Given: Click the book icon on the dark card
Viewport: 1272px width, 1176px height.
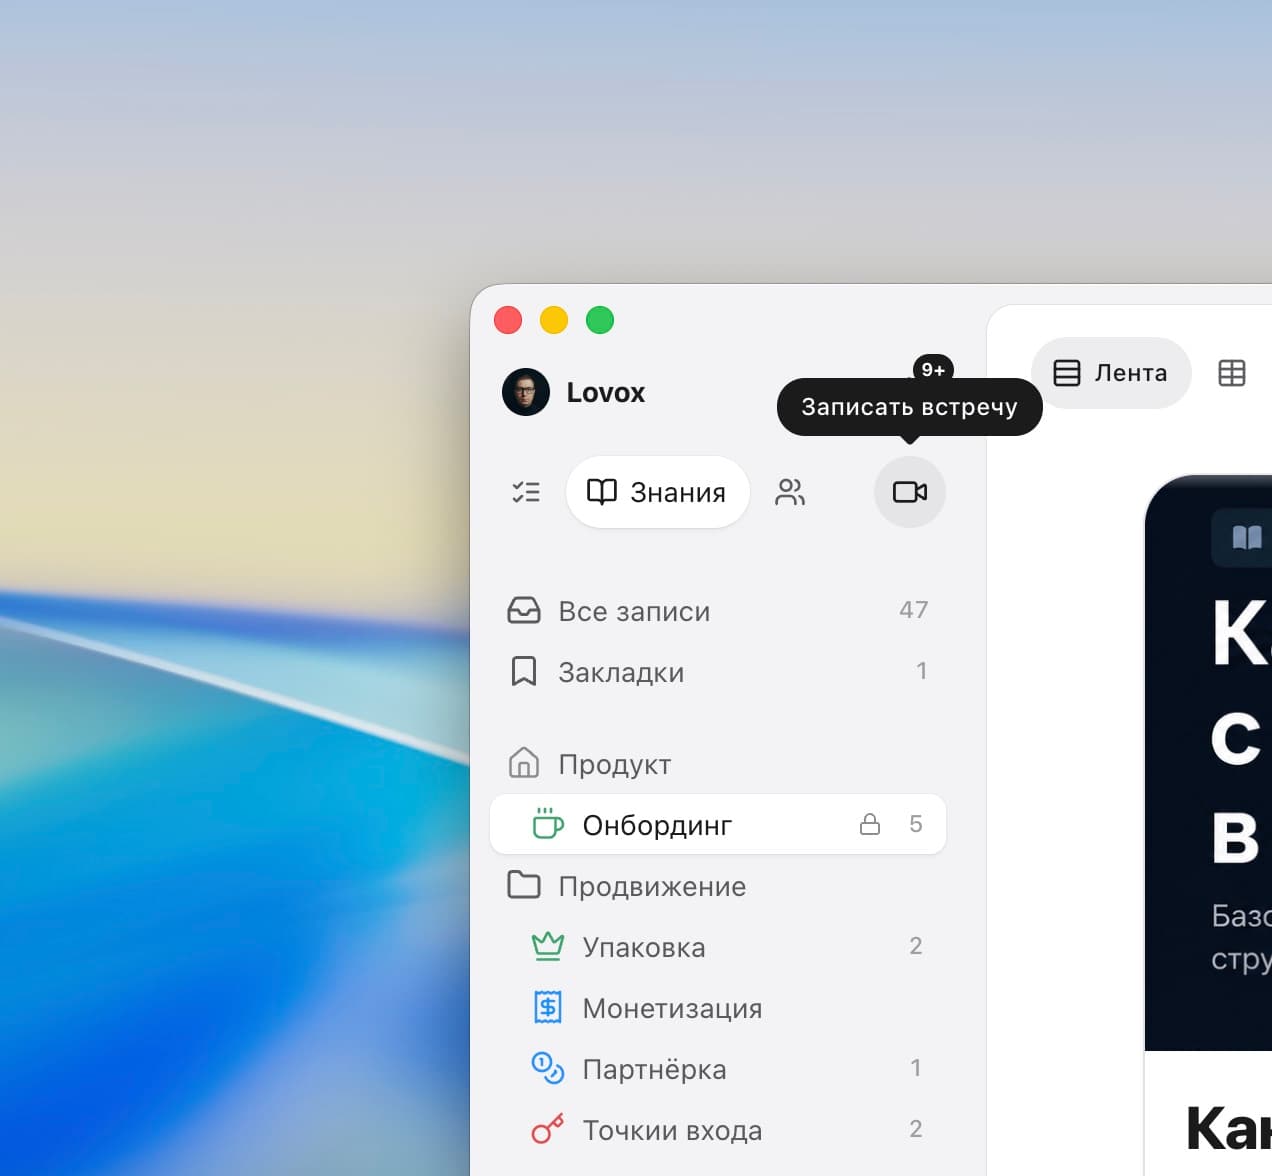Looking at the screenshot, I should tap(1246, 538).
